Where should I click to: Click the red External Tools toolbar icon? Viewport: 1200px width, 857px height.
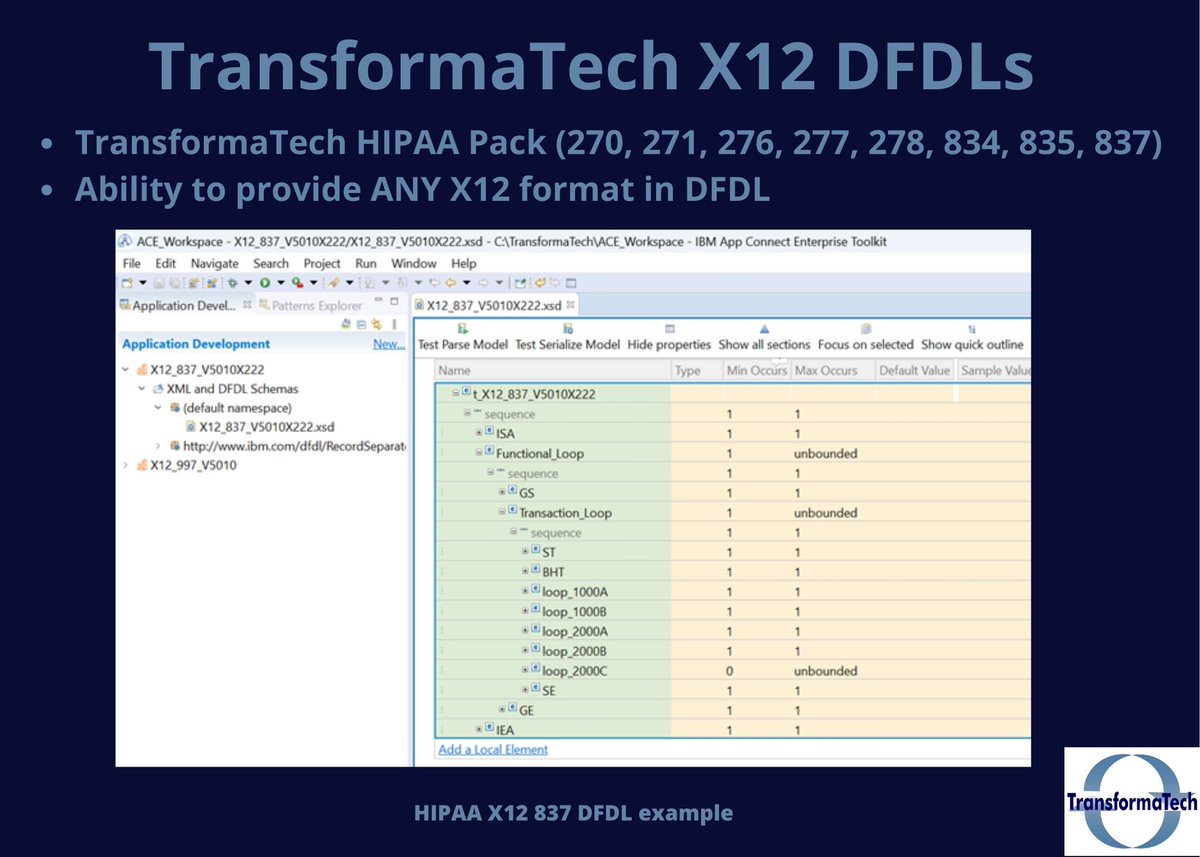point(298,283)
